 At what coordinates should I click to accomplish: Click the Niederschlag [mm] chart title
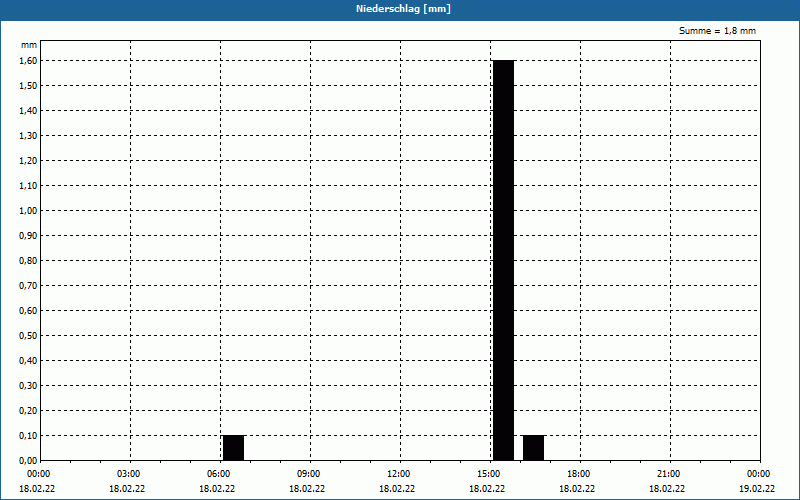tap(403, 9)
